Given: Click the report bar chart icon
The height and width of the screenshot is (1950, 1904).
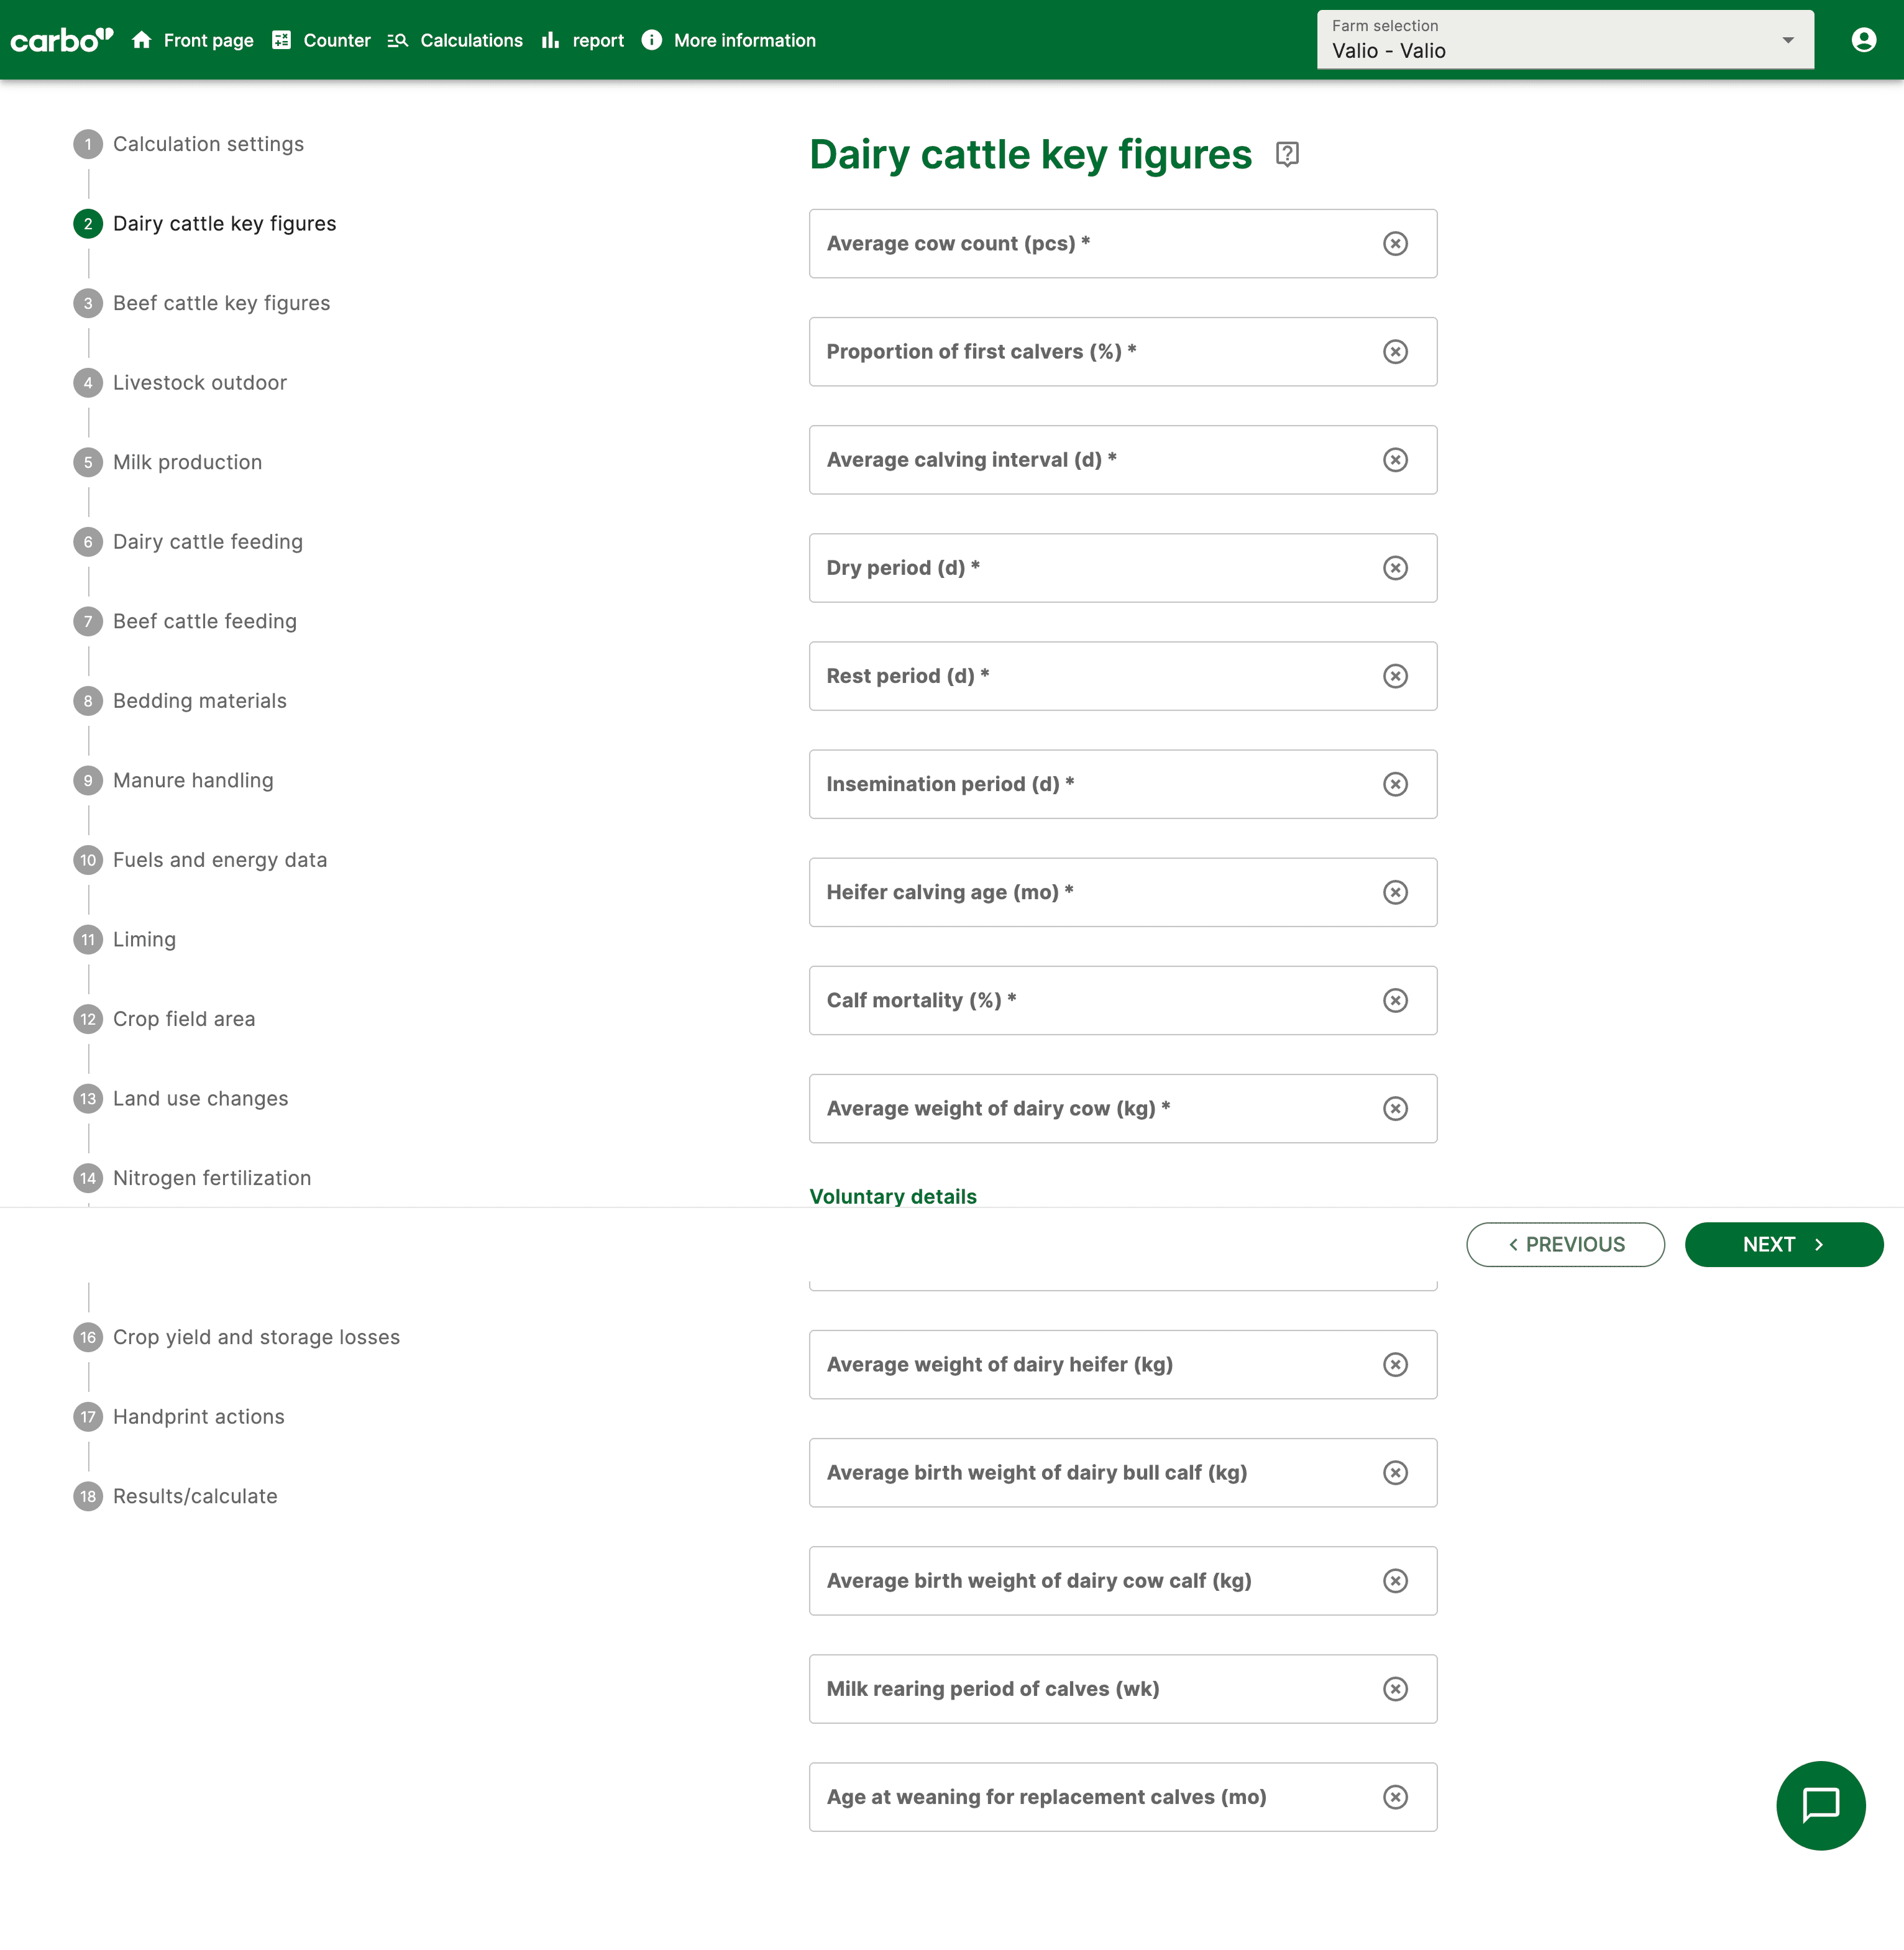Looking at the screenshot, I should click(550, 40).
